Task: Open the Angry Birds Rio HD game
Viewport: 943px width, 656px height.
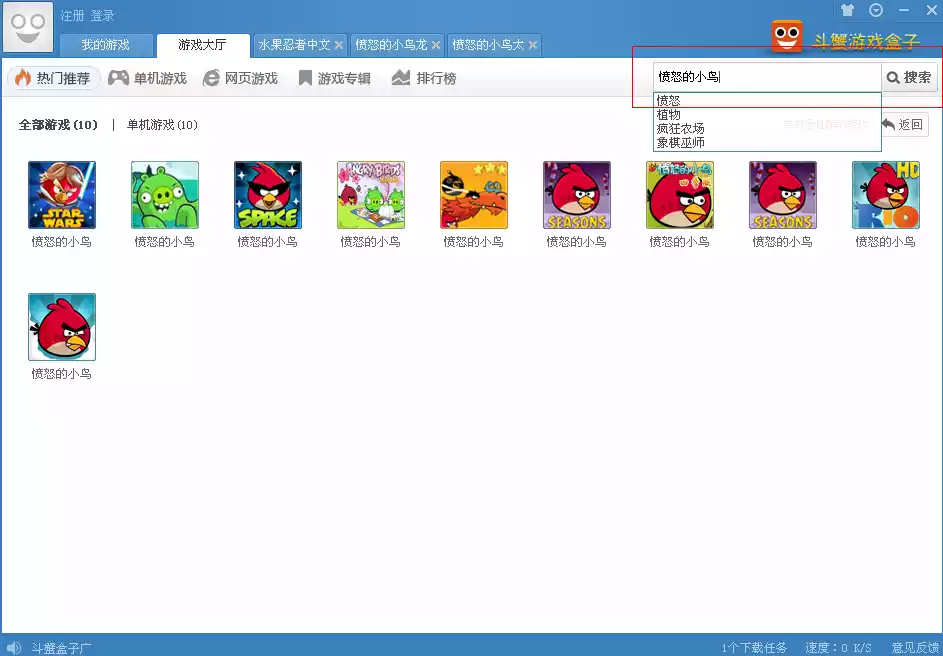Action: tap(886, 195)
